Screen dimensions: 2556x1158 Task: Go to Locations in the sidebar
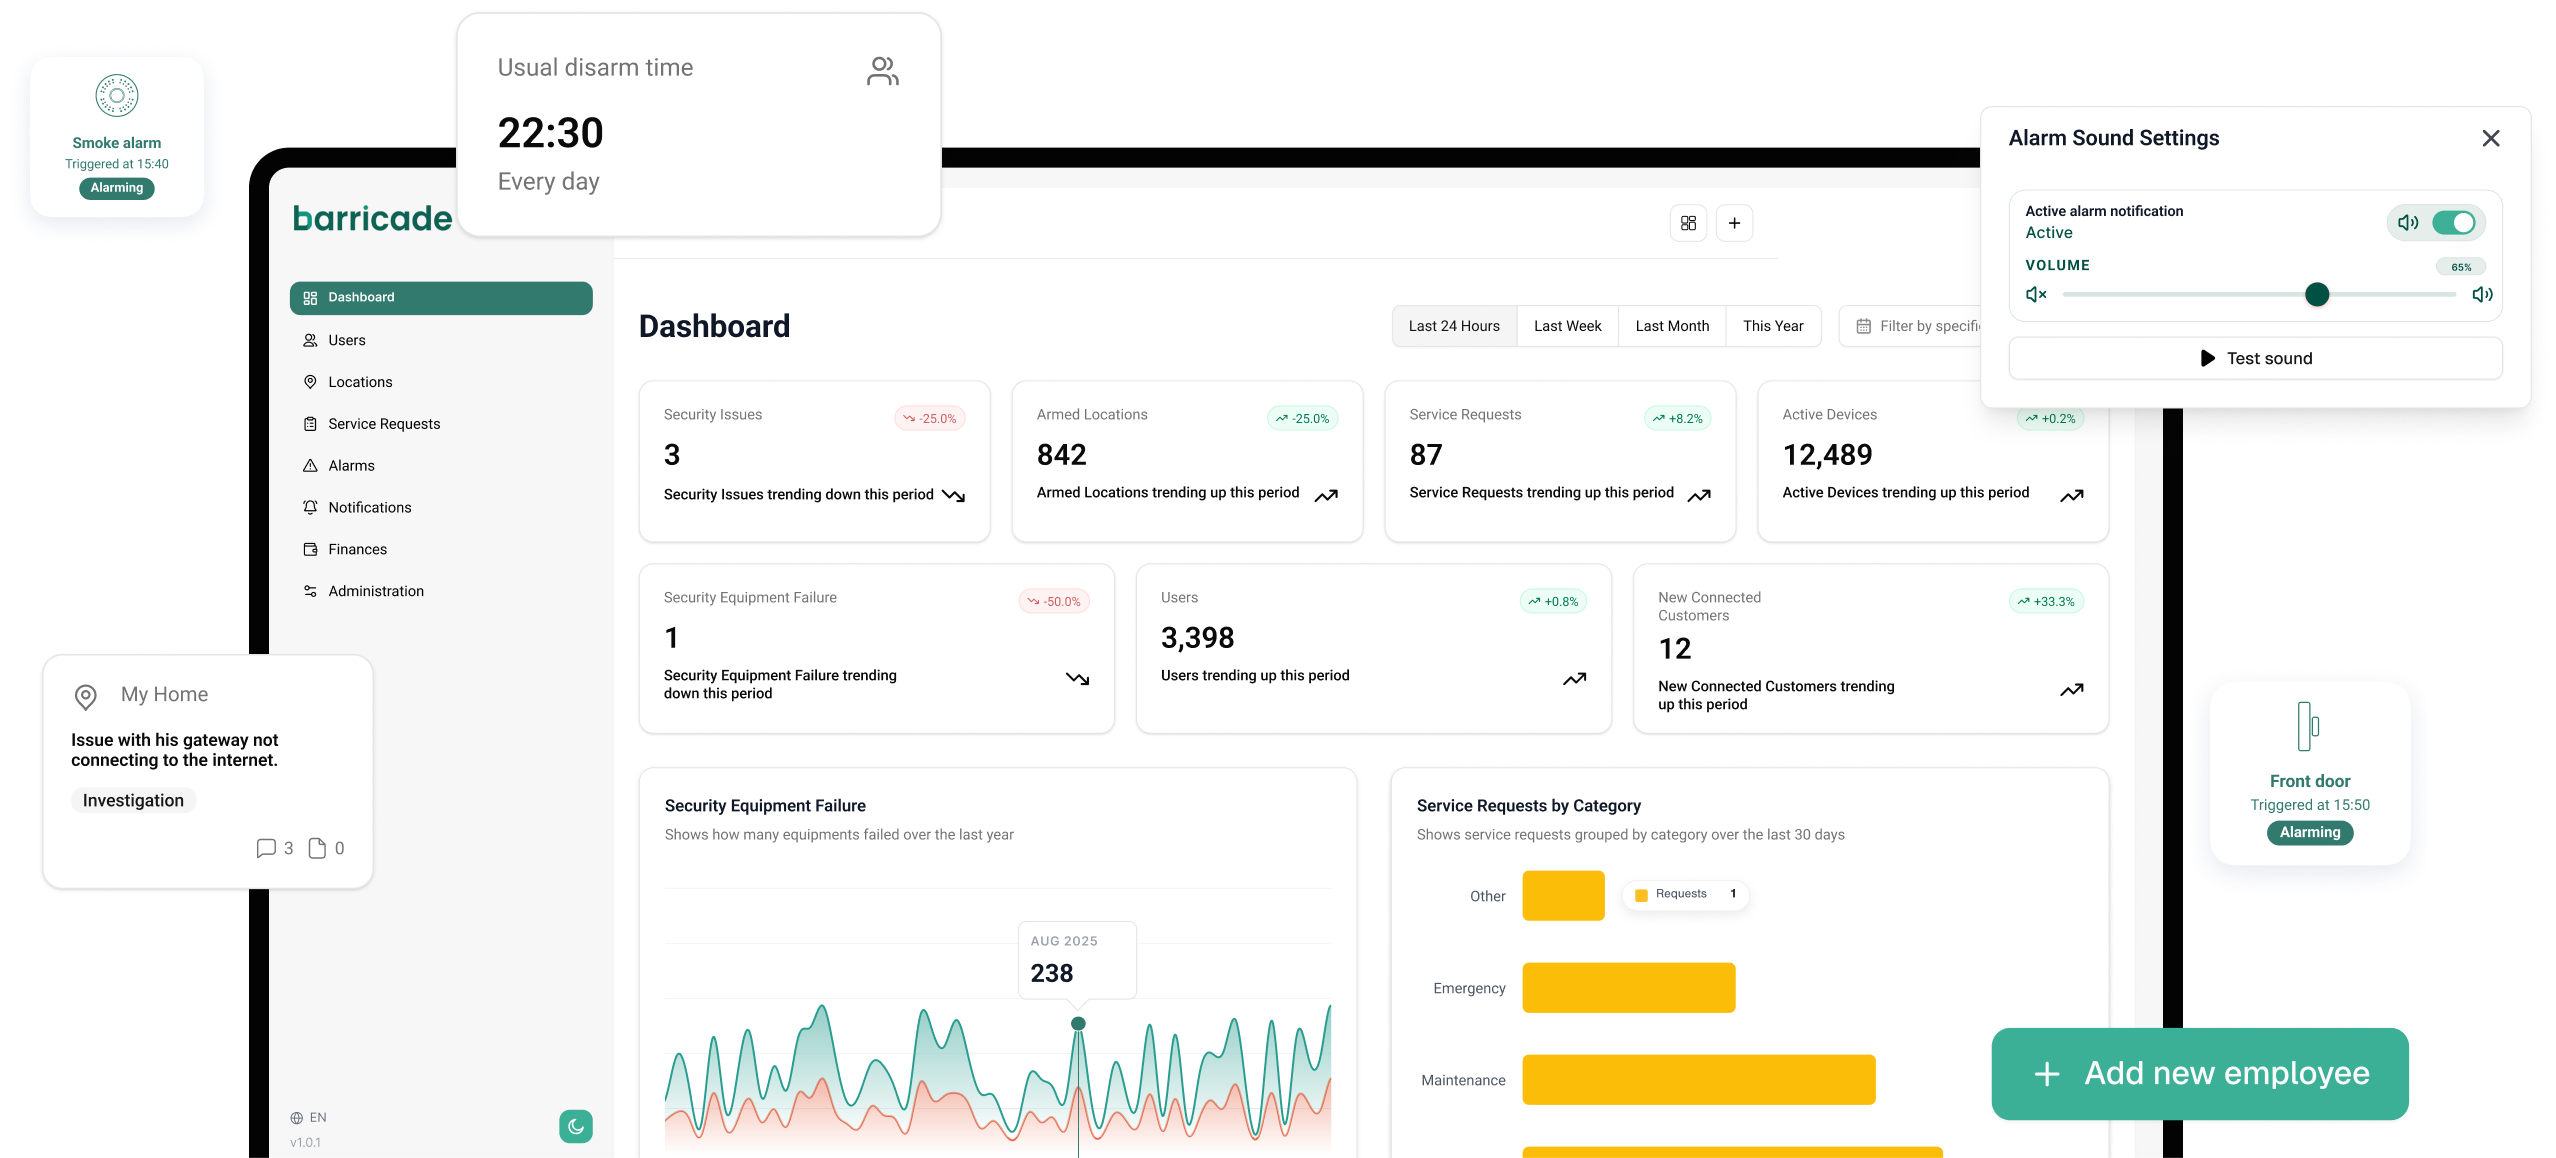click(x=441, y=382)
